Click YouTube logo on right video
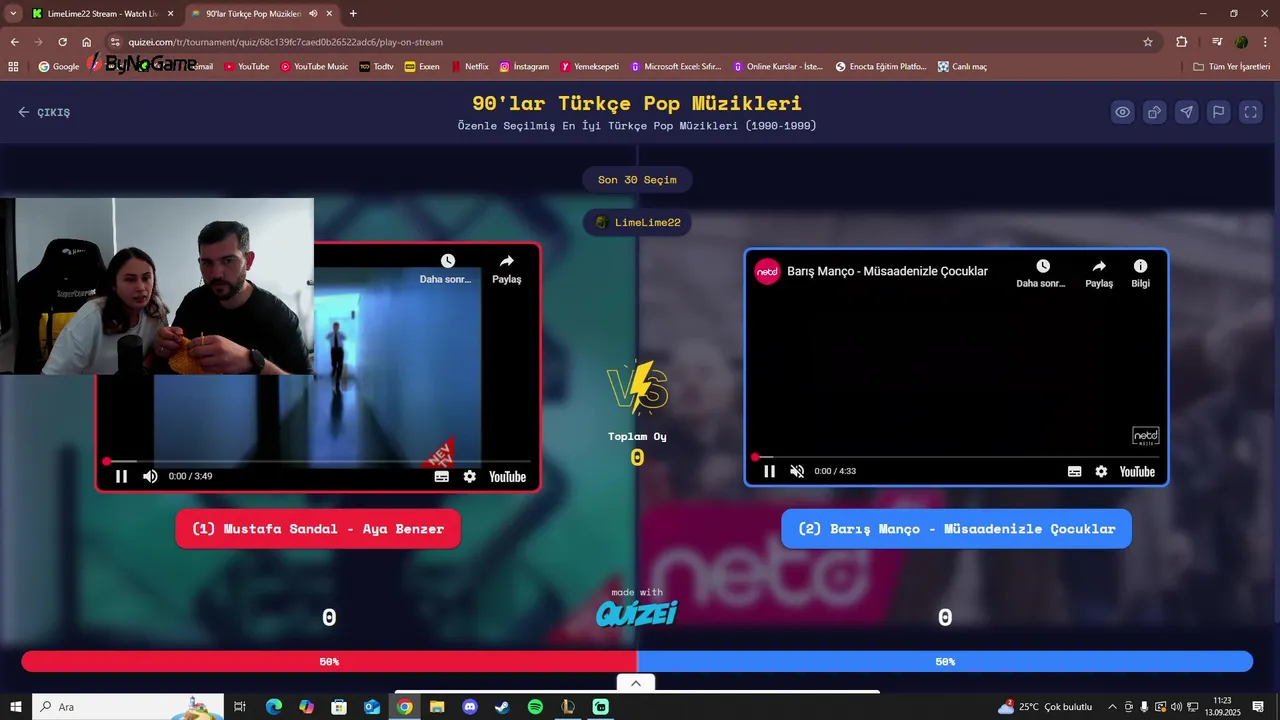 click(1137, 471)
